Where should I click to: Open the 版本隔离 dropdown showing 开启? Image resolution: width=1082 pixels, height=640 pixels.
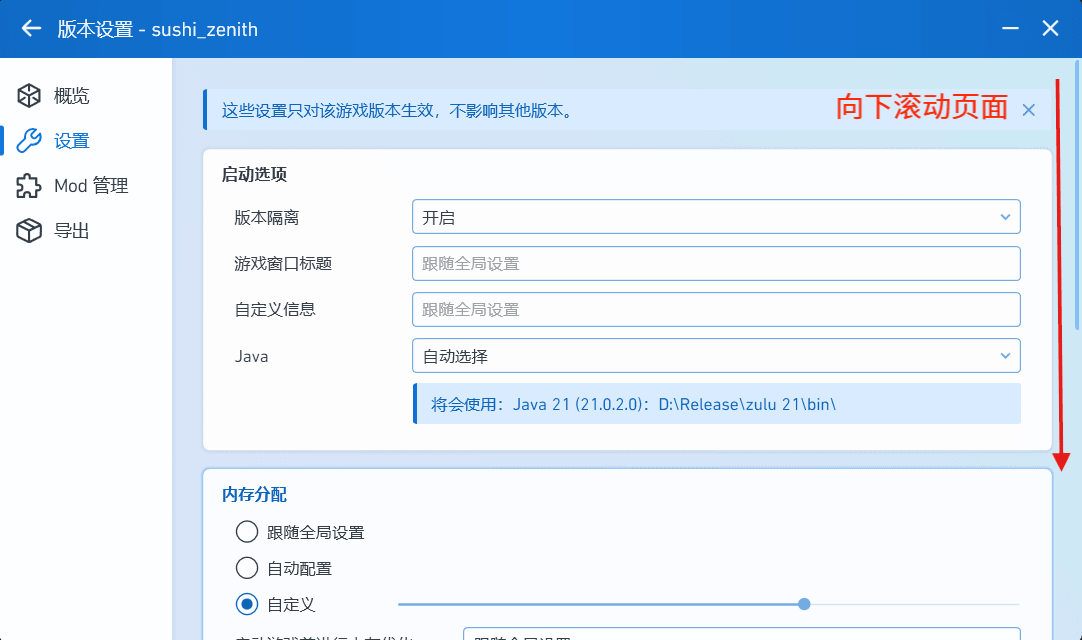point(716,217)
